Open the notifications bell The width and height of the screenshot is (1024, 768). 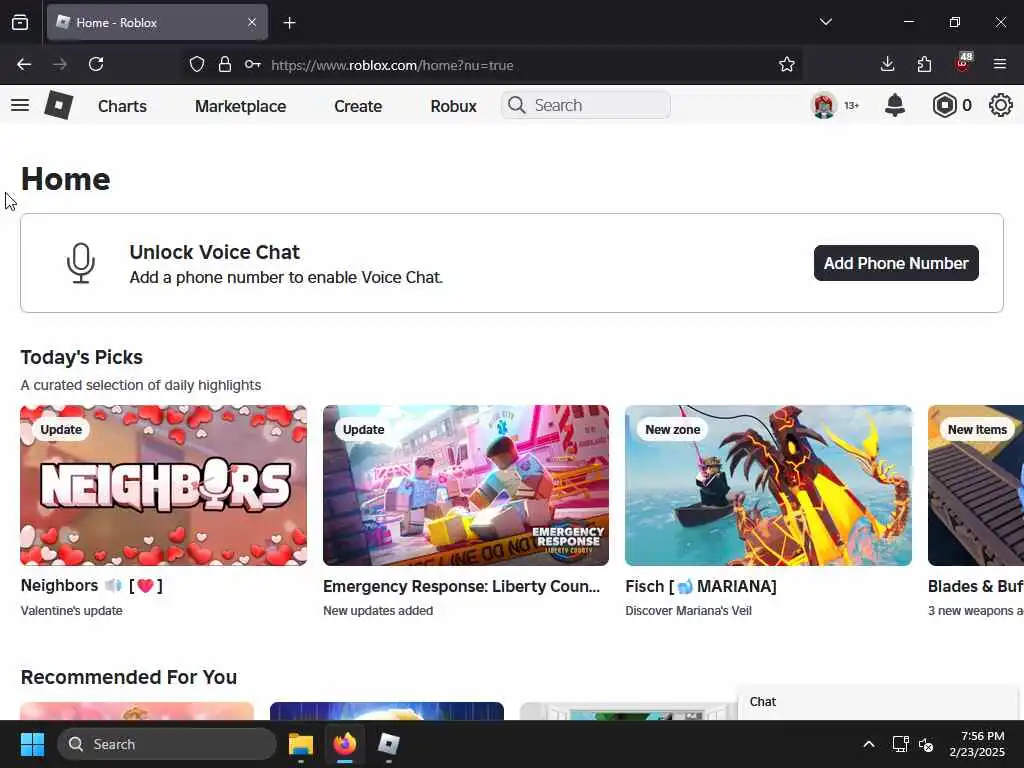pyautogui.click(x=895, y=105)
